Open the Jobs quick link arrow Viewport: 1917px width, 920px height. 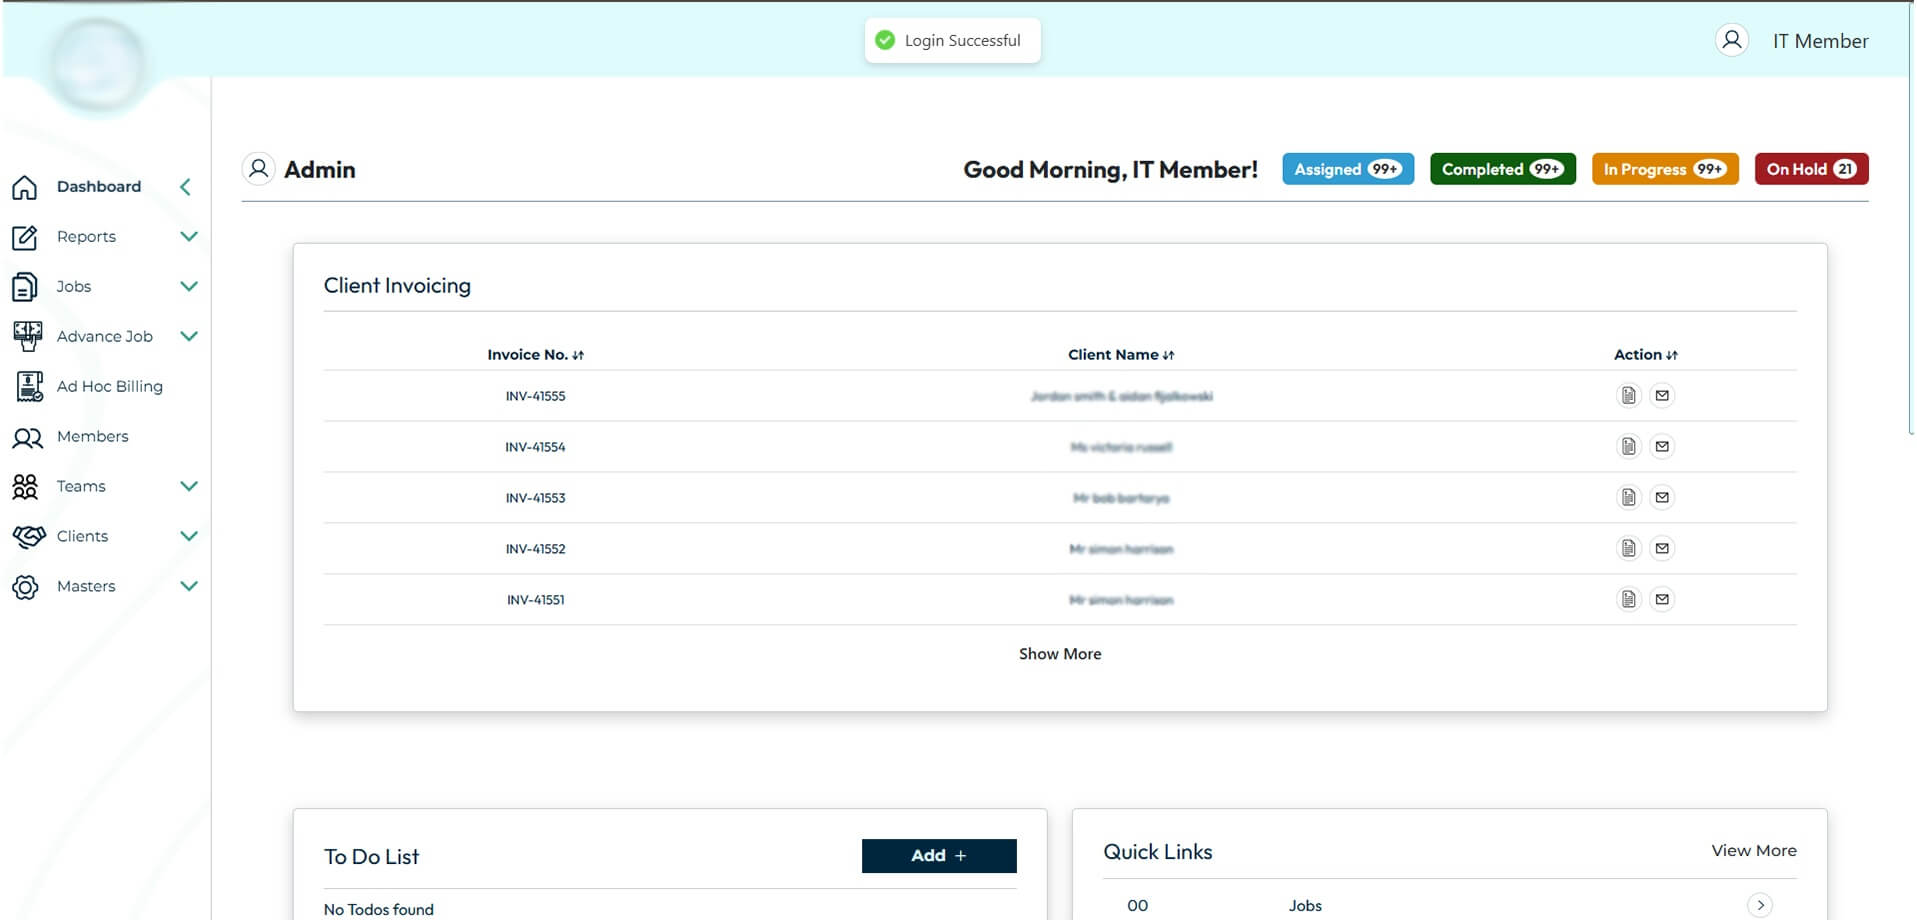(x=1760, y=906)
